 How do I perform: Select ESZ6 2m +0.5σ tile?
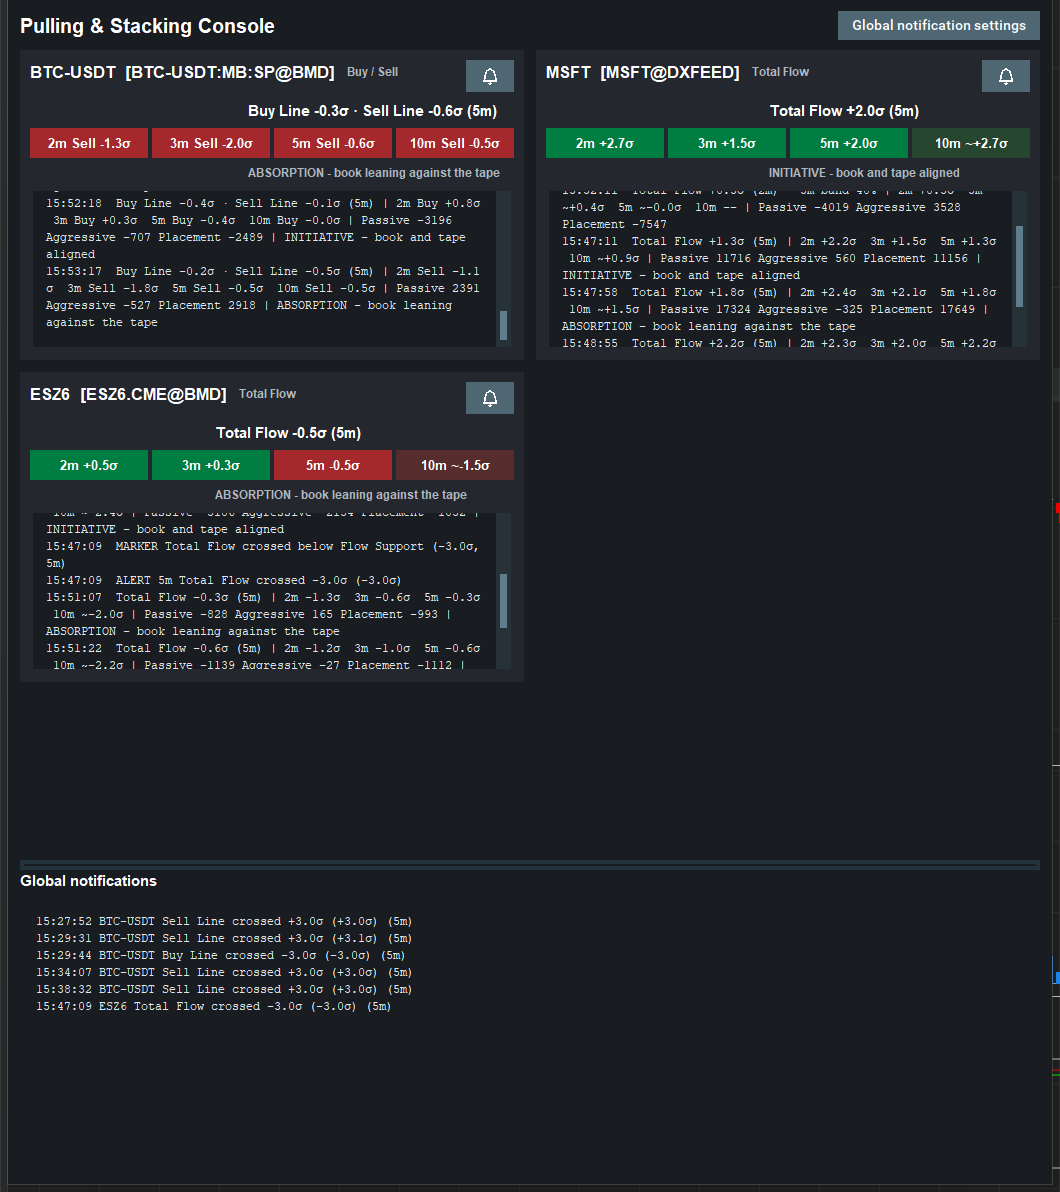89,465
